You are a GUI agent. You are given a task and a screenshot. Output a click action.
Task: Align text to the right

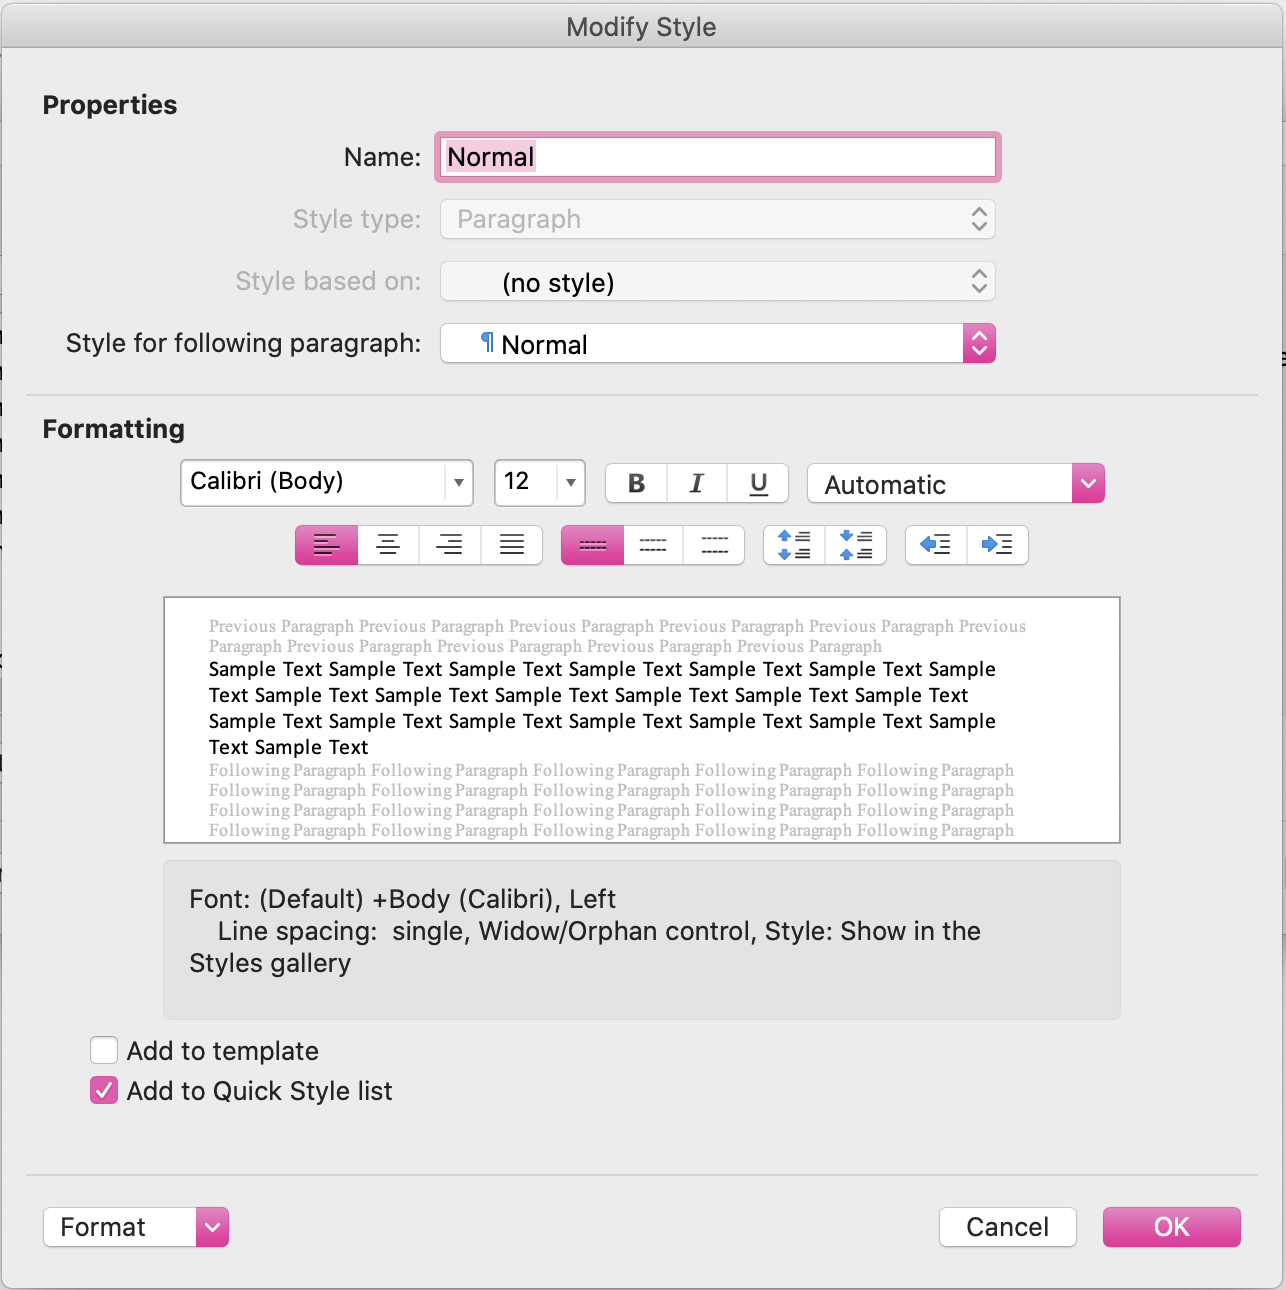click(450, 545)
